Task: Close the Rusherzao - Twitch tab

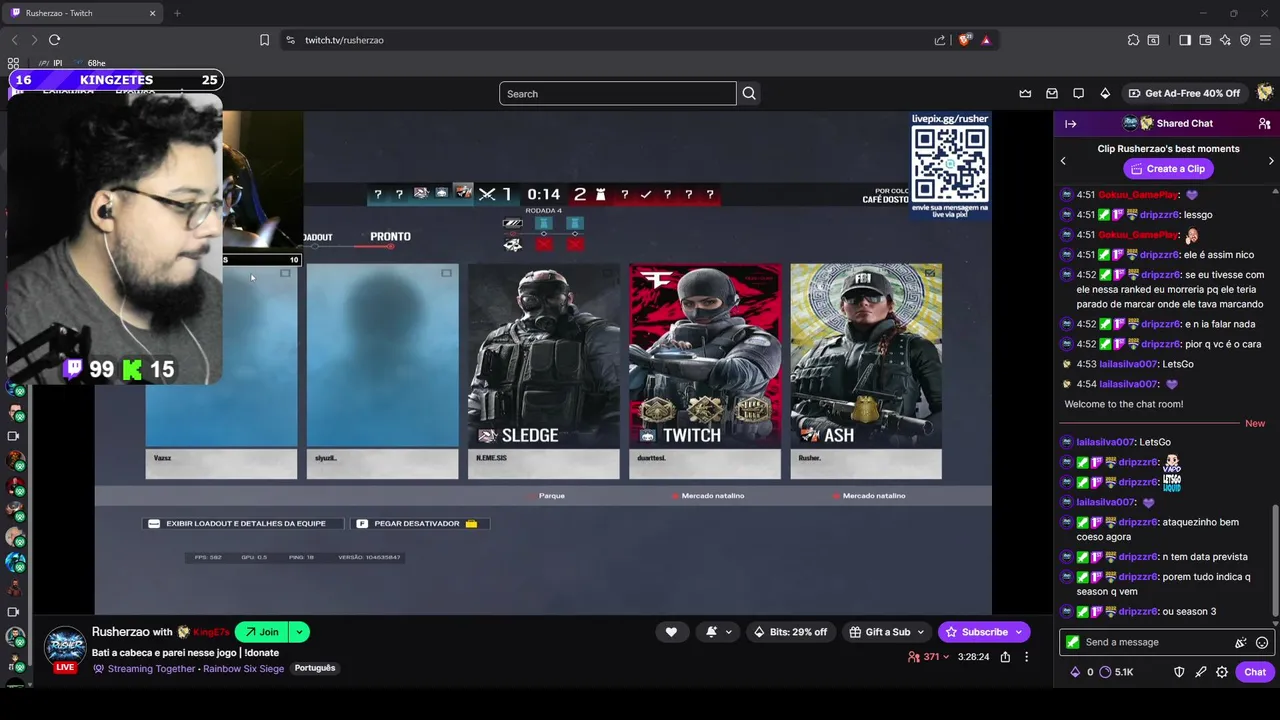Action: (x=153, y=13)
